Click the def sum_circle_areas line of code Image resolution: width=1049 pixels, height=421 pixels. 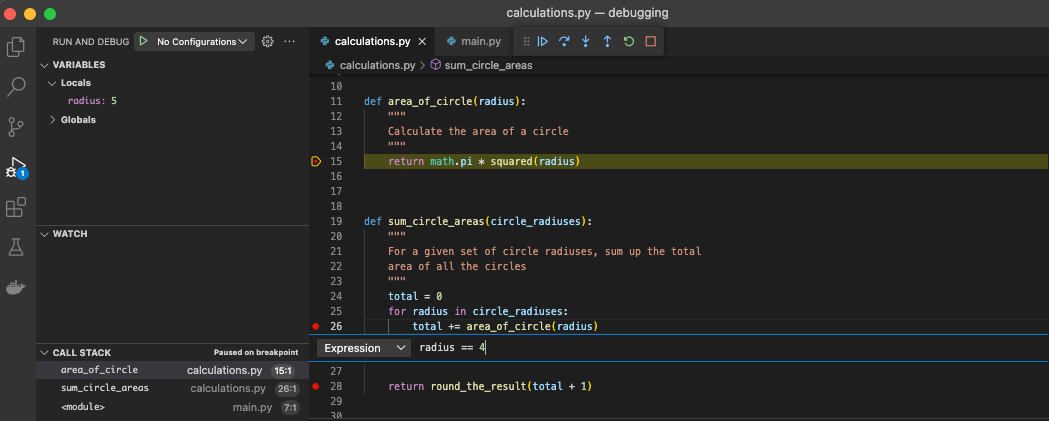478,222
